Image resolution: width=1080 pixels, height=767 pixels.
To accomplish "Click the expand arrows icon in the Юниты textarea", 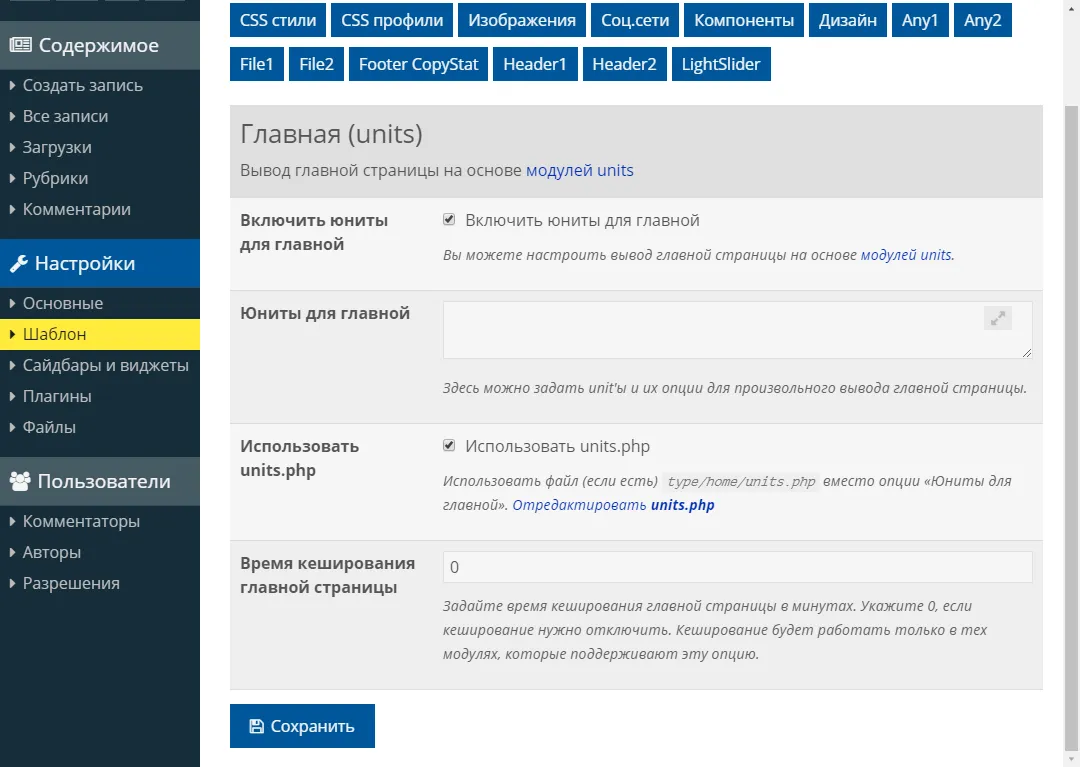I will (997, 318).
